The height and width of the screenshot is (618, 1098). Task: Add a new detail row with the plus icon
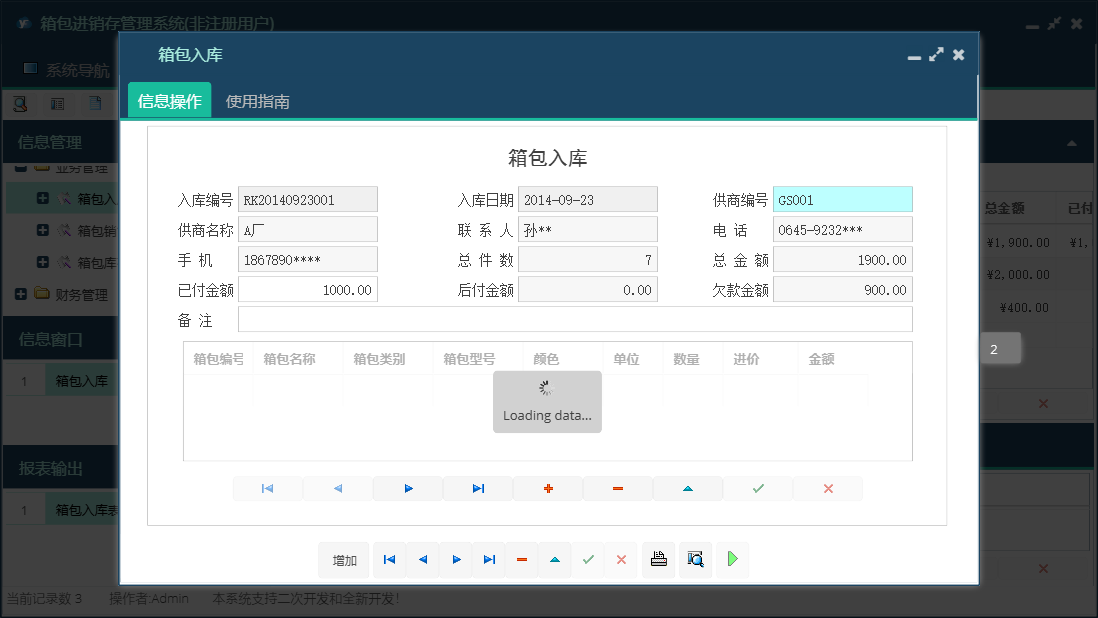[x=548, y=488]
